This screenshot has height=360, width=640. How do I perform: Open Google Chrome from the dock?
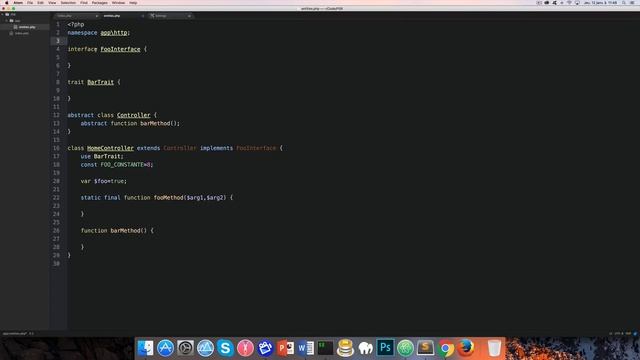pos(446,348)
